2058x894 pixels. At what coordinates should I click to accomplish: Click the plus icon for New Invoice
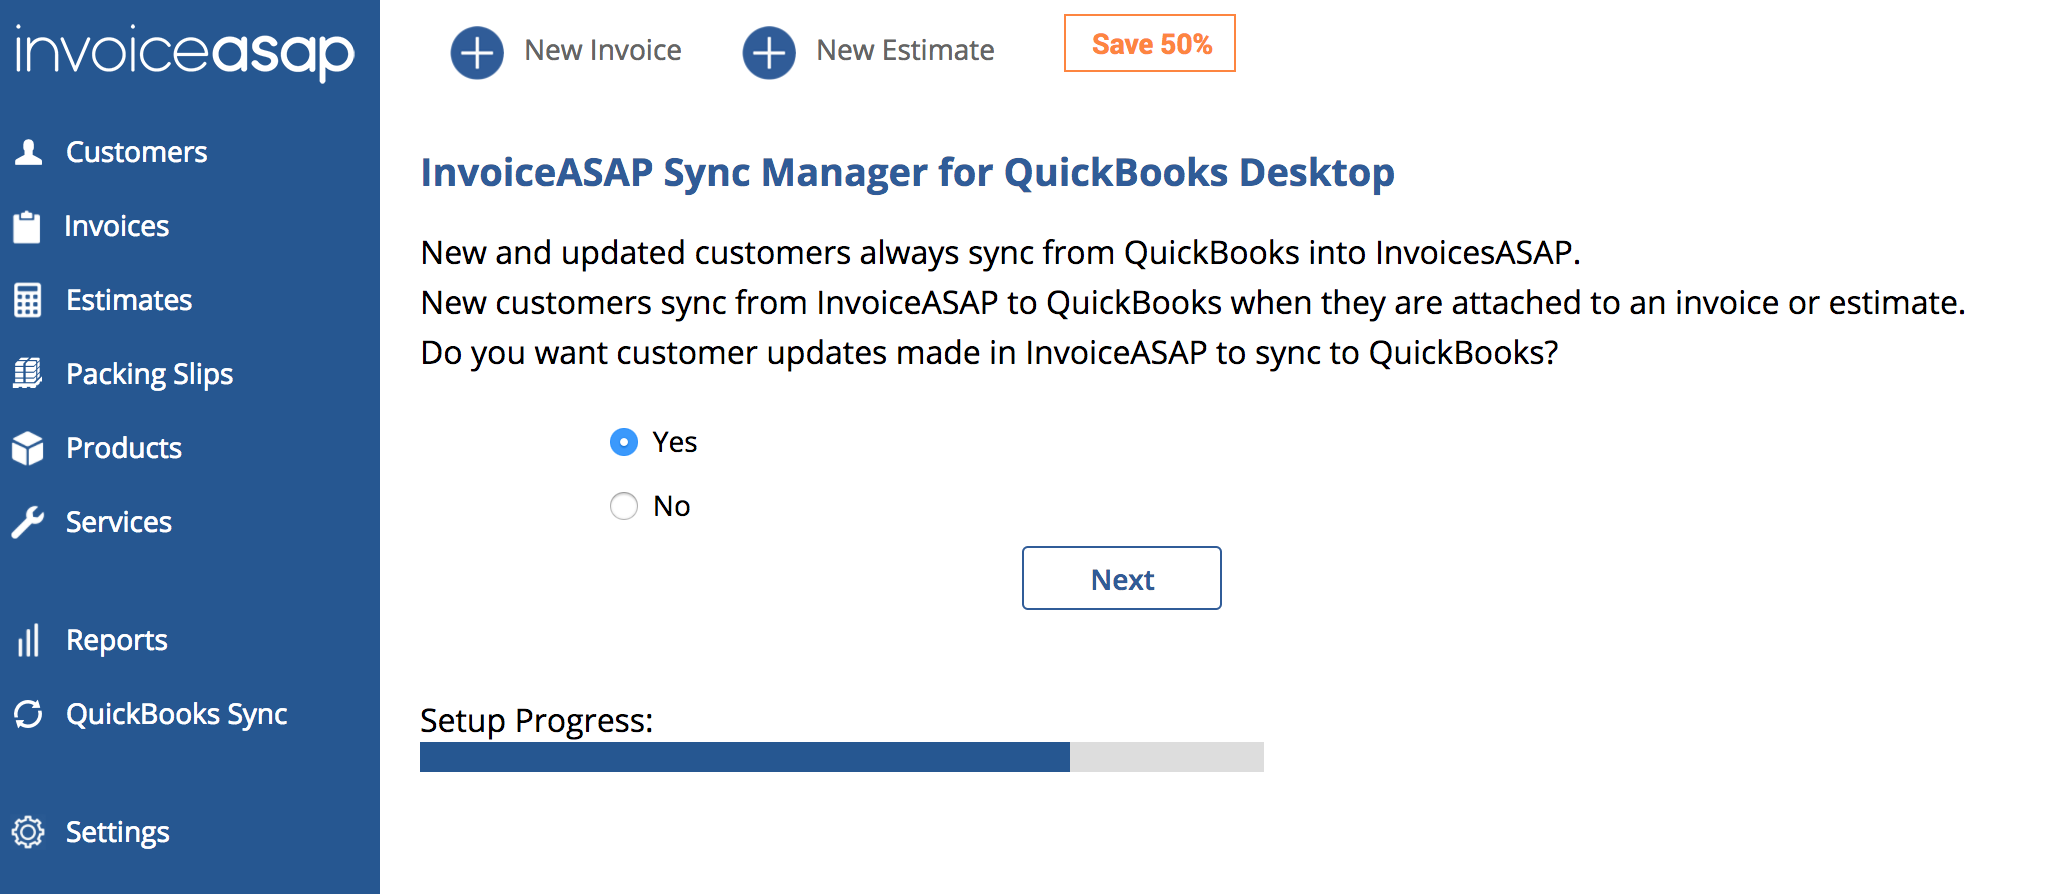(477, 52)
